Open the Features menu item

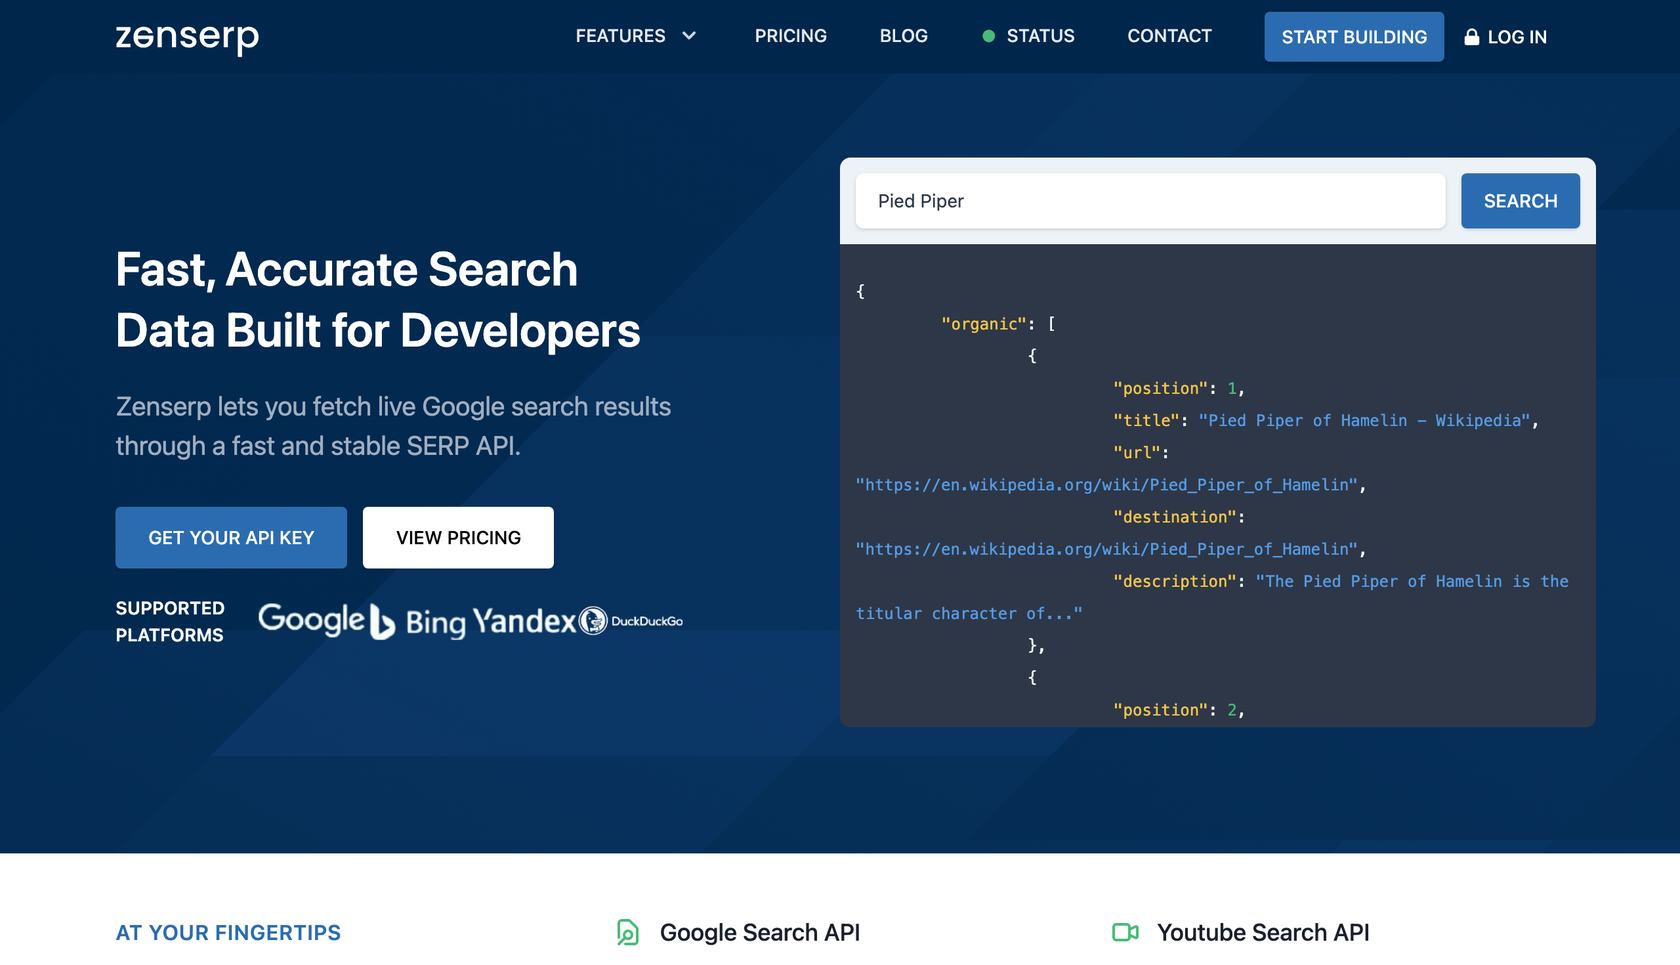(x=620, y=36)
